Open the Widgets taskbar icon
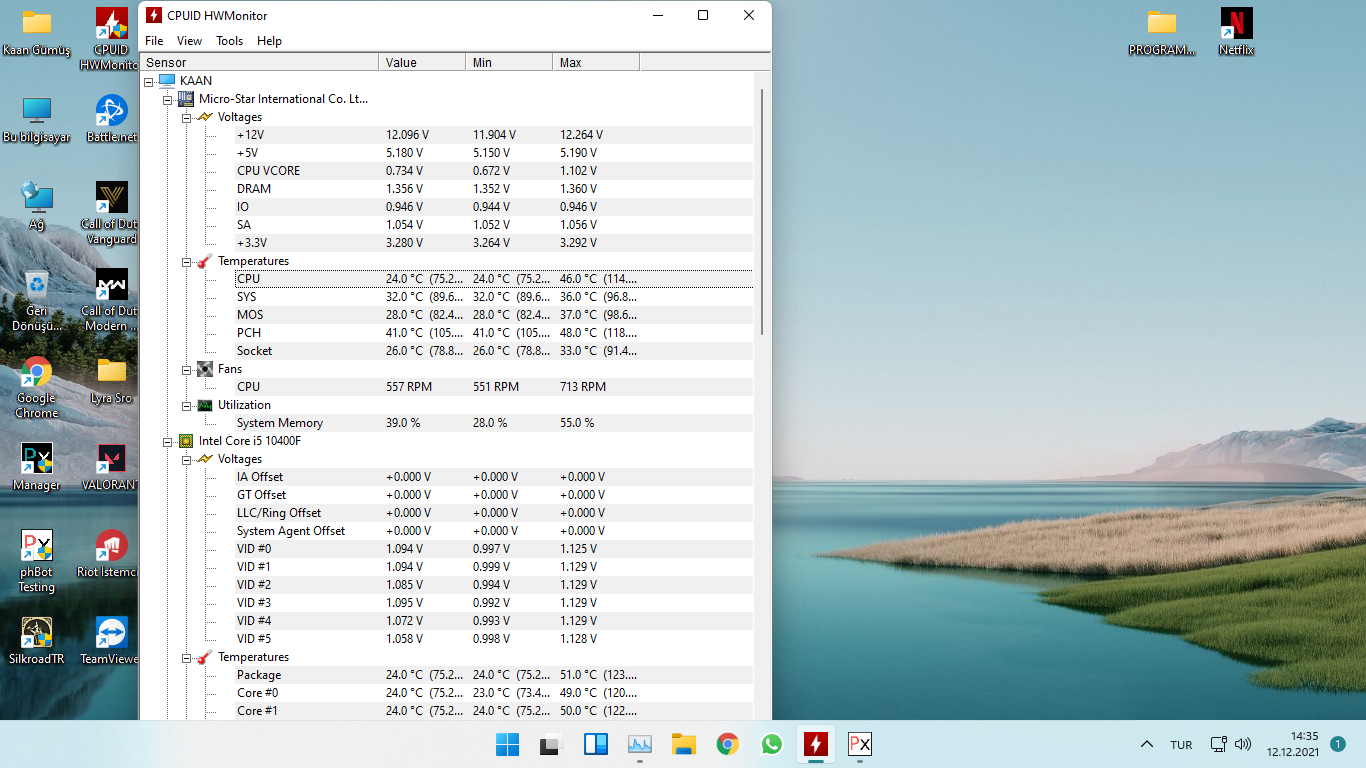 pyautogui.click(x=595, y=744)
